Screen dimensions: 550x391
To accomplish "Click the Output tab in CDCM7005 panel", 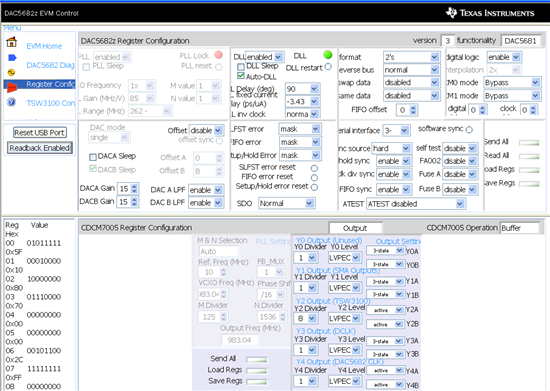I will click(x=355, y=228).
